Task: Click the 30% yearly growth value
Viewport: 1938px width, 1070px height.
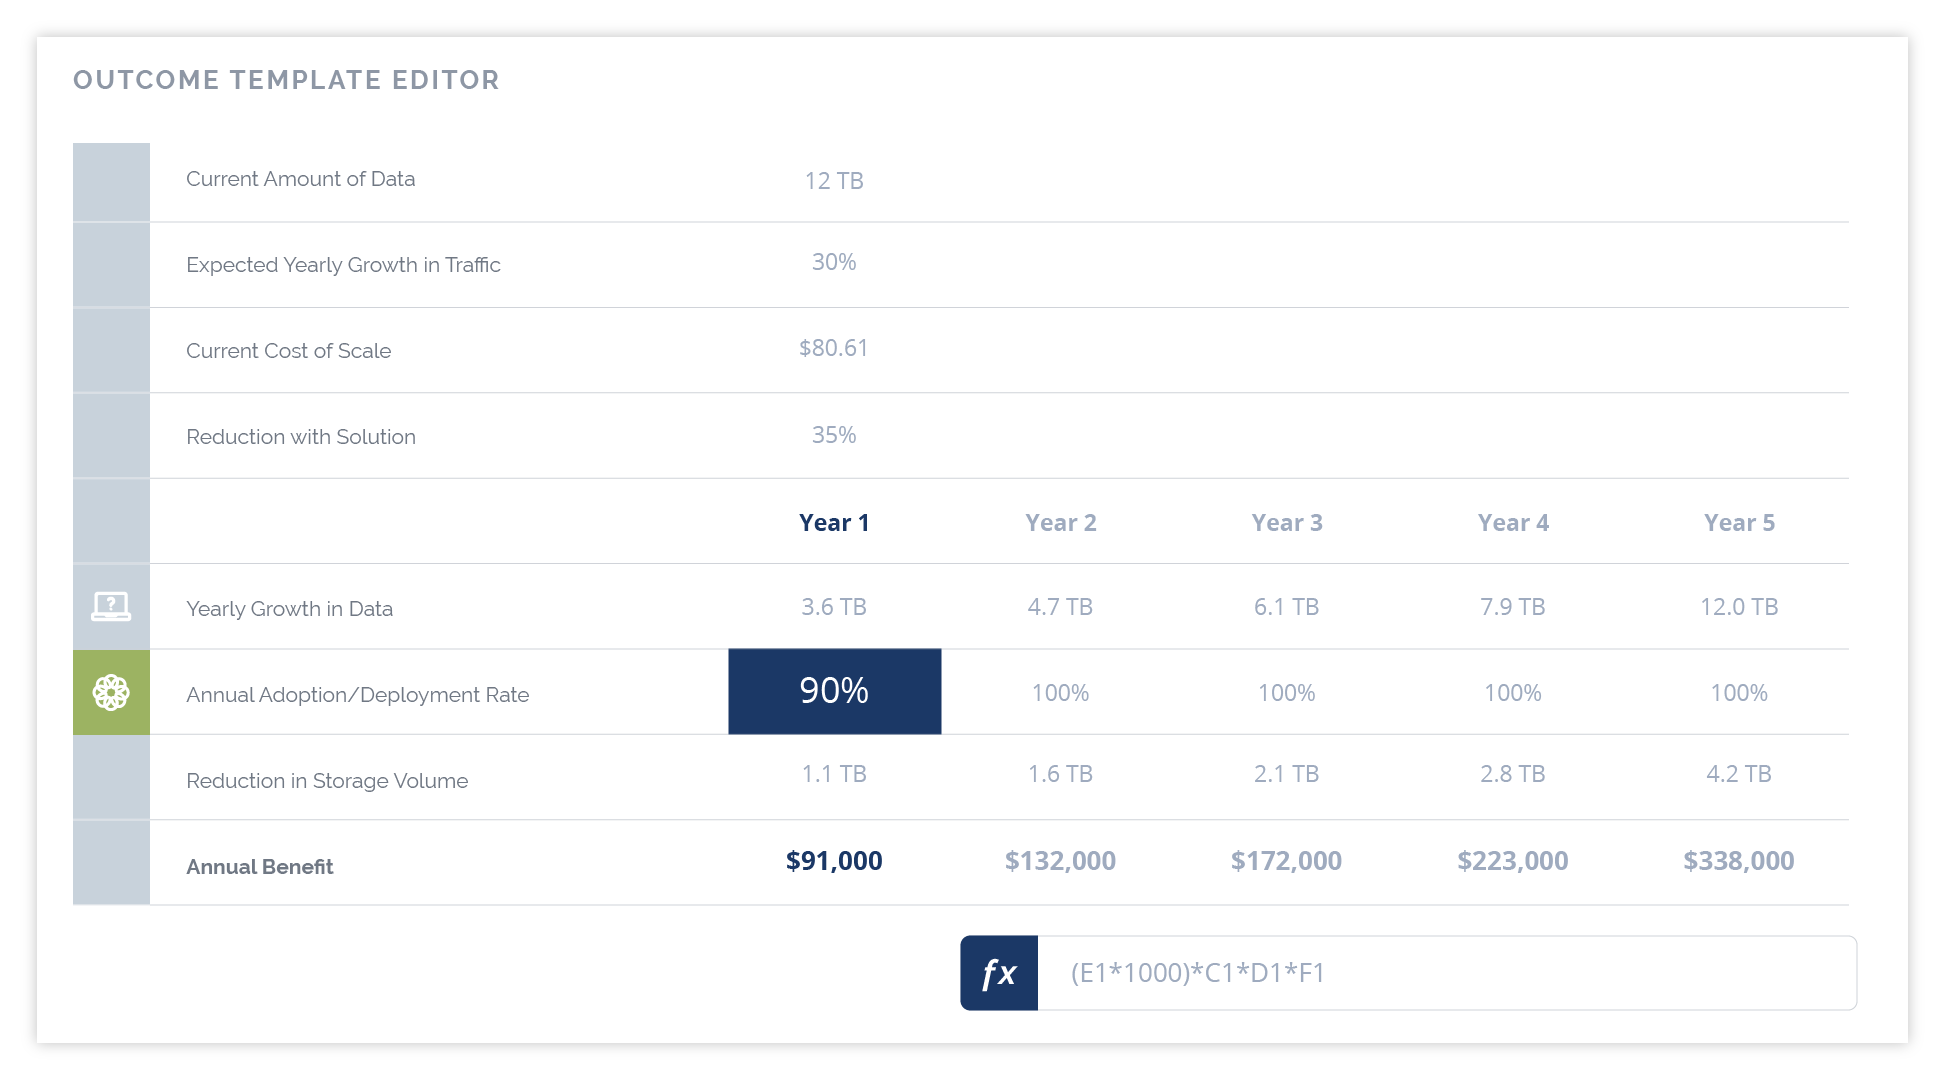Action: [834, 262]
